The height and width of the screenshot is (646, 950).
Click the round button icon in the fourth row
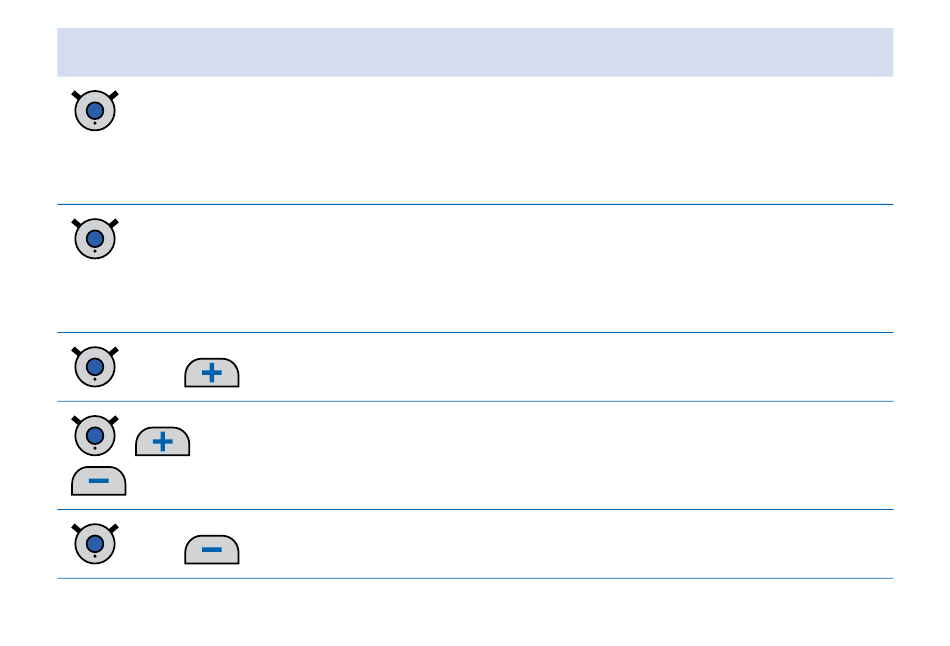(x=95, y=435)
